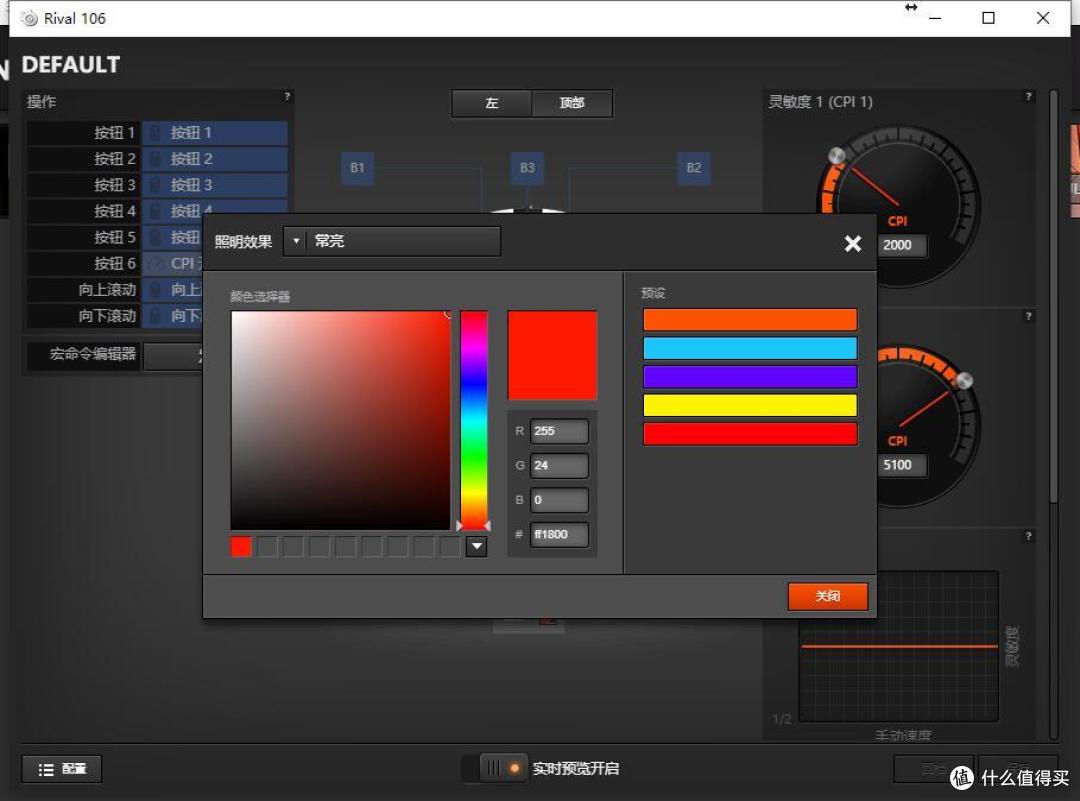This screenshot has height=801, width=1080.
Task: Select the B1 button marker
Action: (357, 168)
